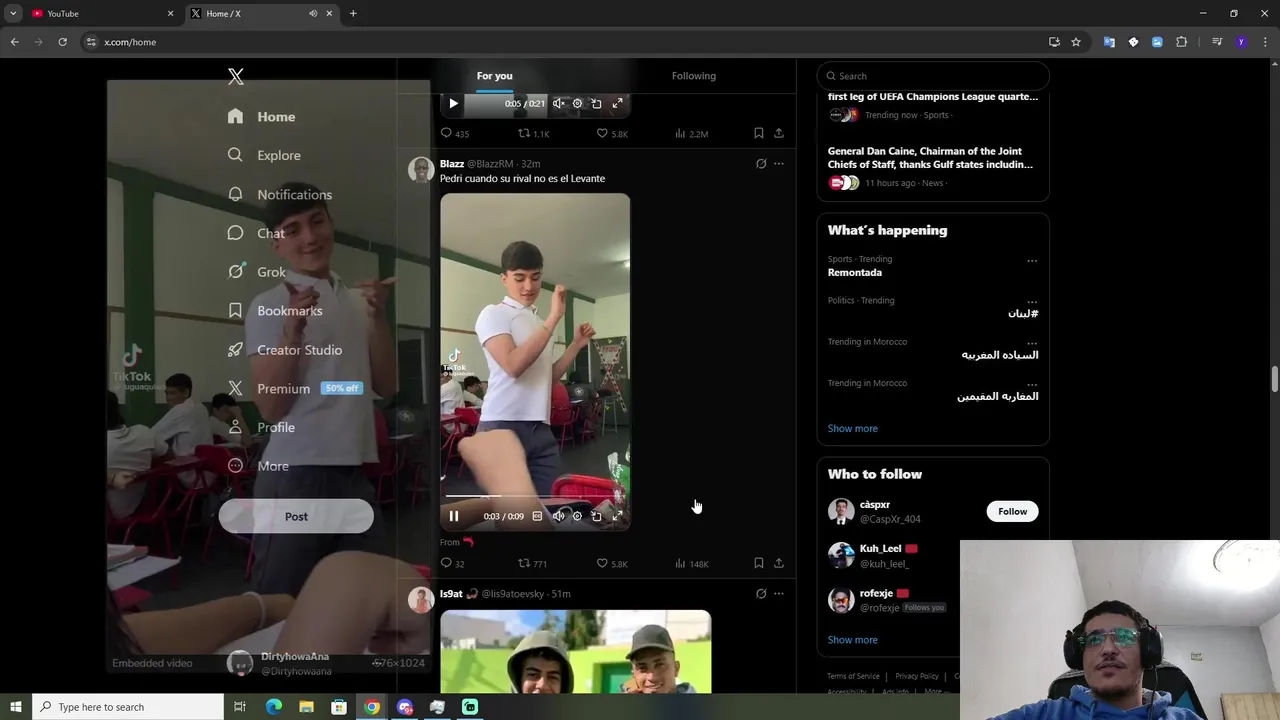1280x720 pixels.
Task: Open the Remontada trending topic
Action: coord(854,272)
